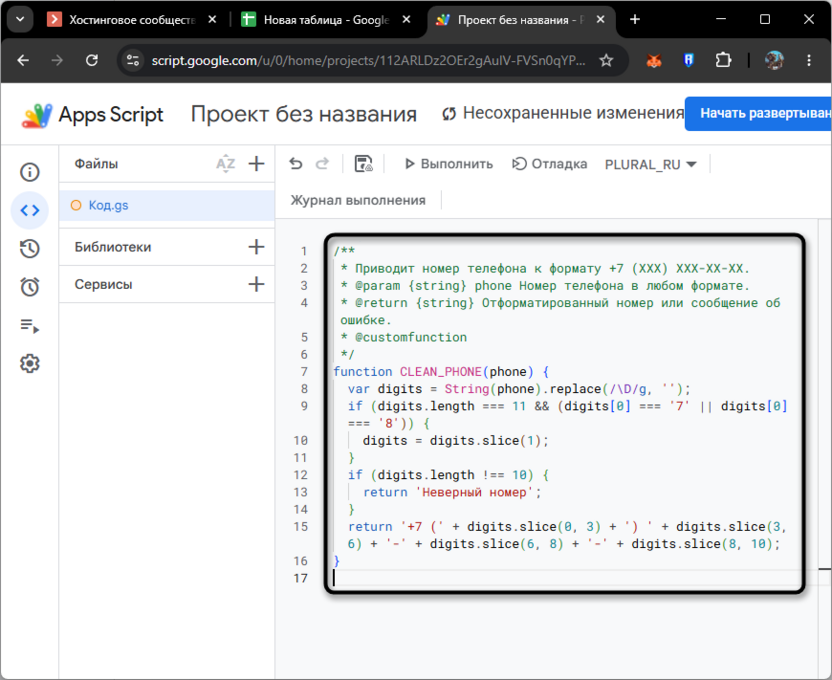Undo the last edit in editor

[x=296, y=164]
